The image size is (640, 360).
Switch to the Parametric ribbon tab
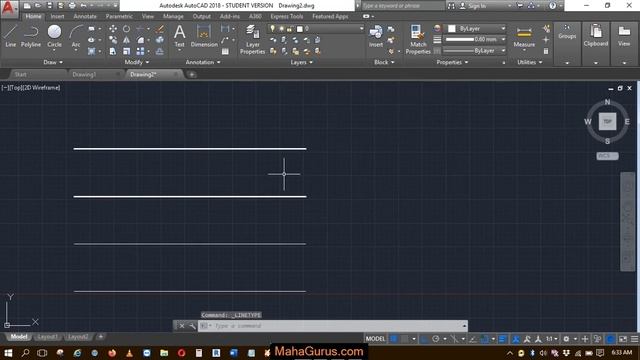(119, 16)
